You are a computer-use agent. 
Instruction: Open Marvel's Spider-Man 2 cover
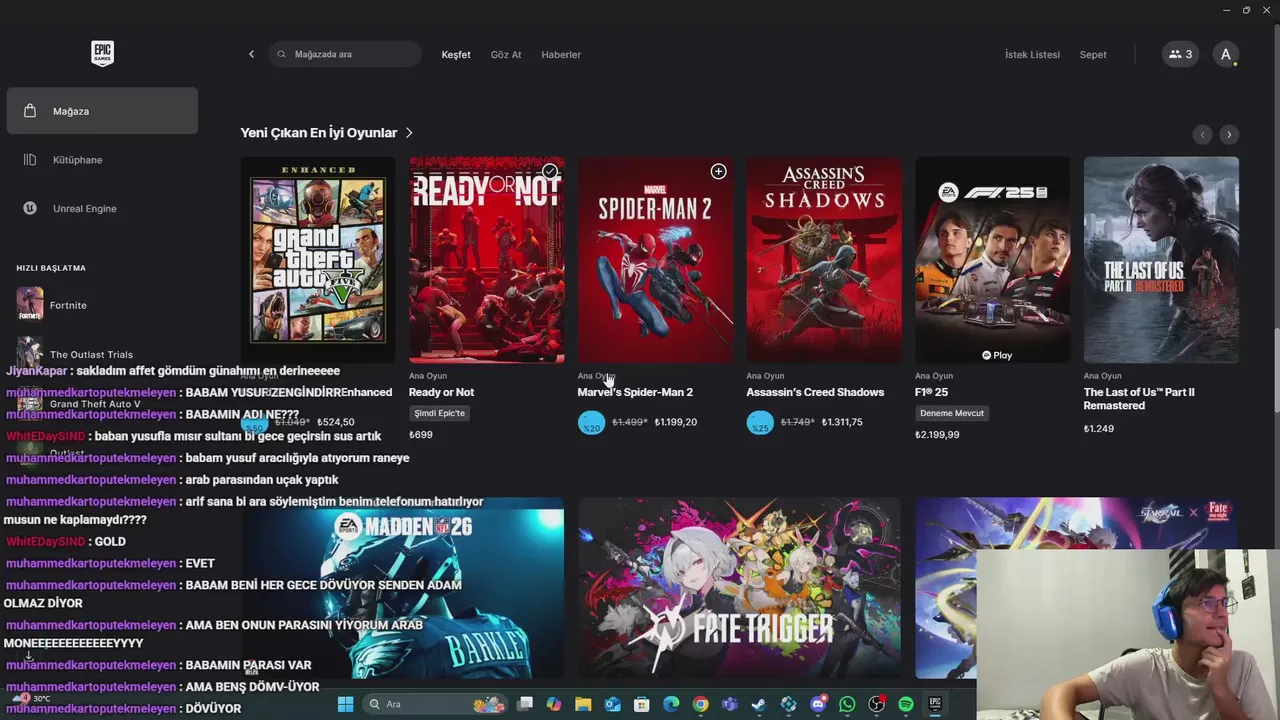655,260
